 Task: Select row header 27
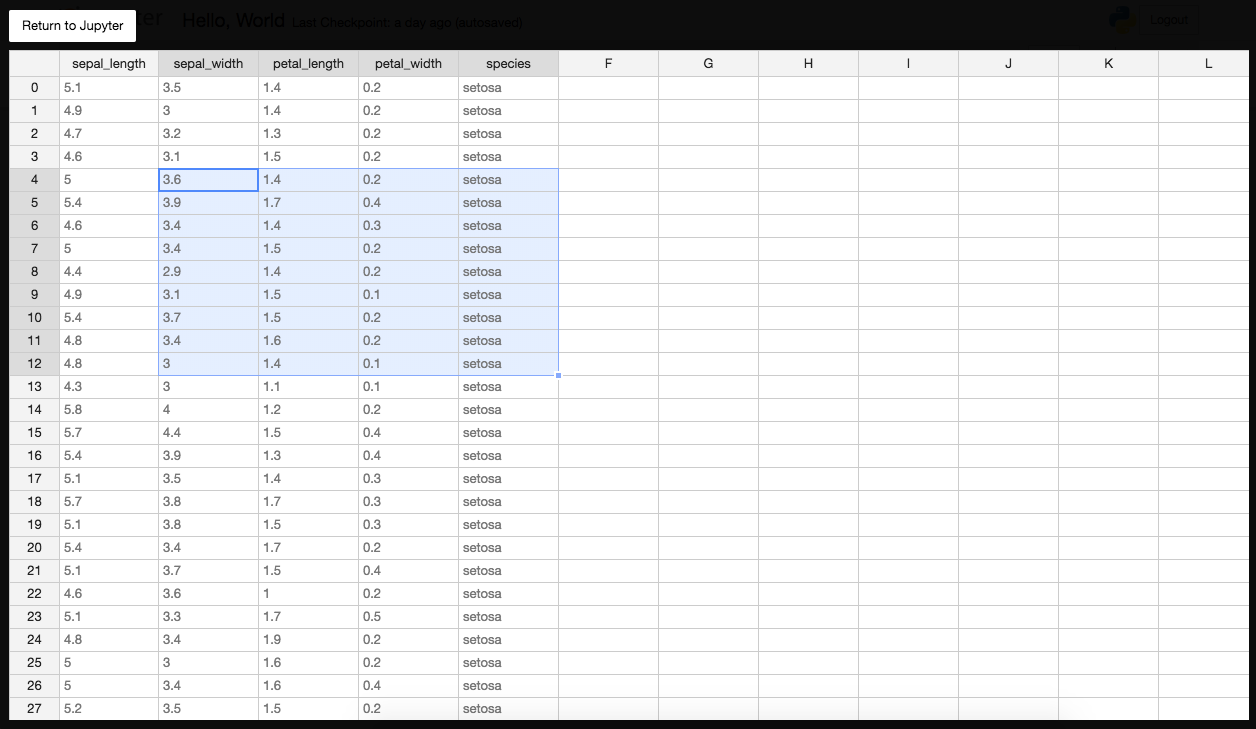click(x=34, y=709)
